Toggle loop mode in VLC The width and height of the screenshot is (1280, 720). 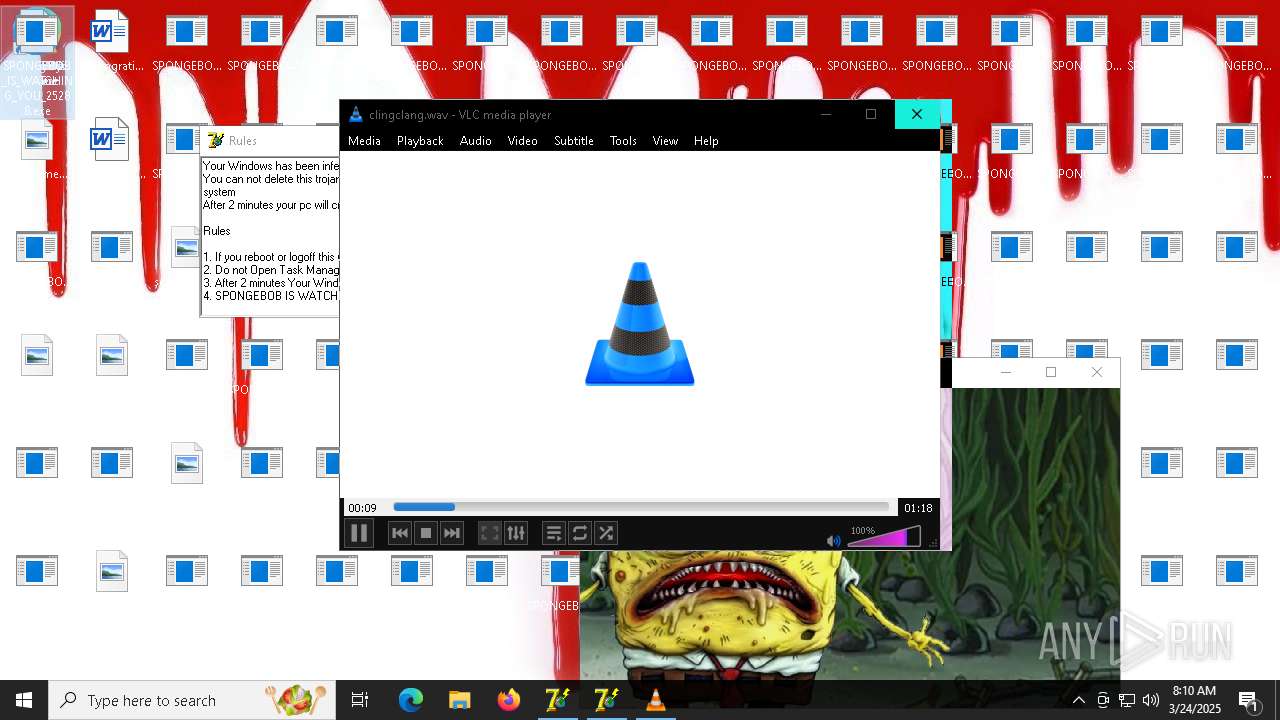[580, 534]
